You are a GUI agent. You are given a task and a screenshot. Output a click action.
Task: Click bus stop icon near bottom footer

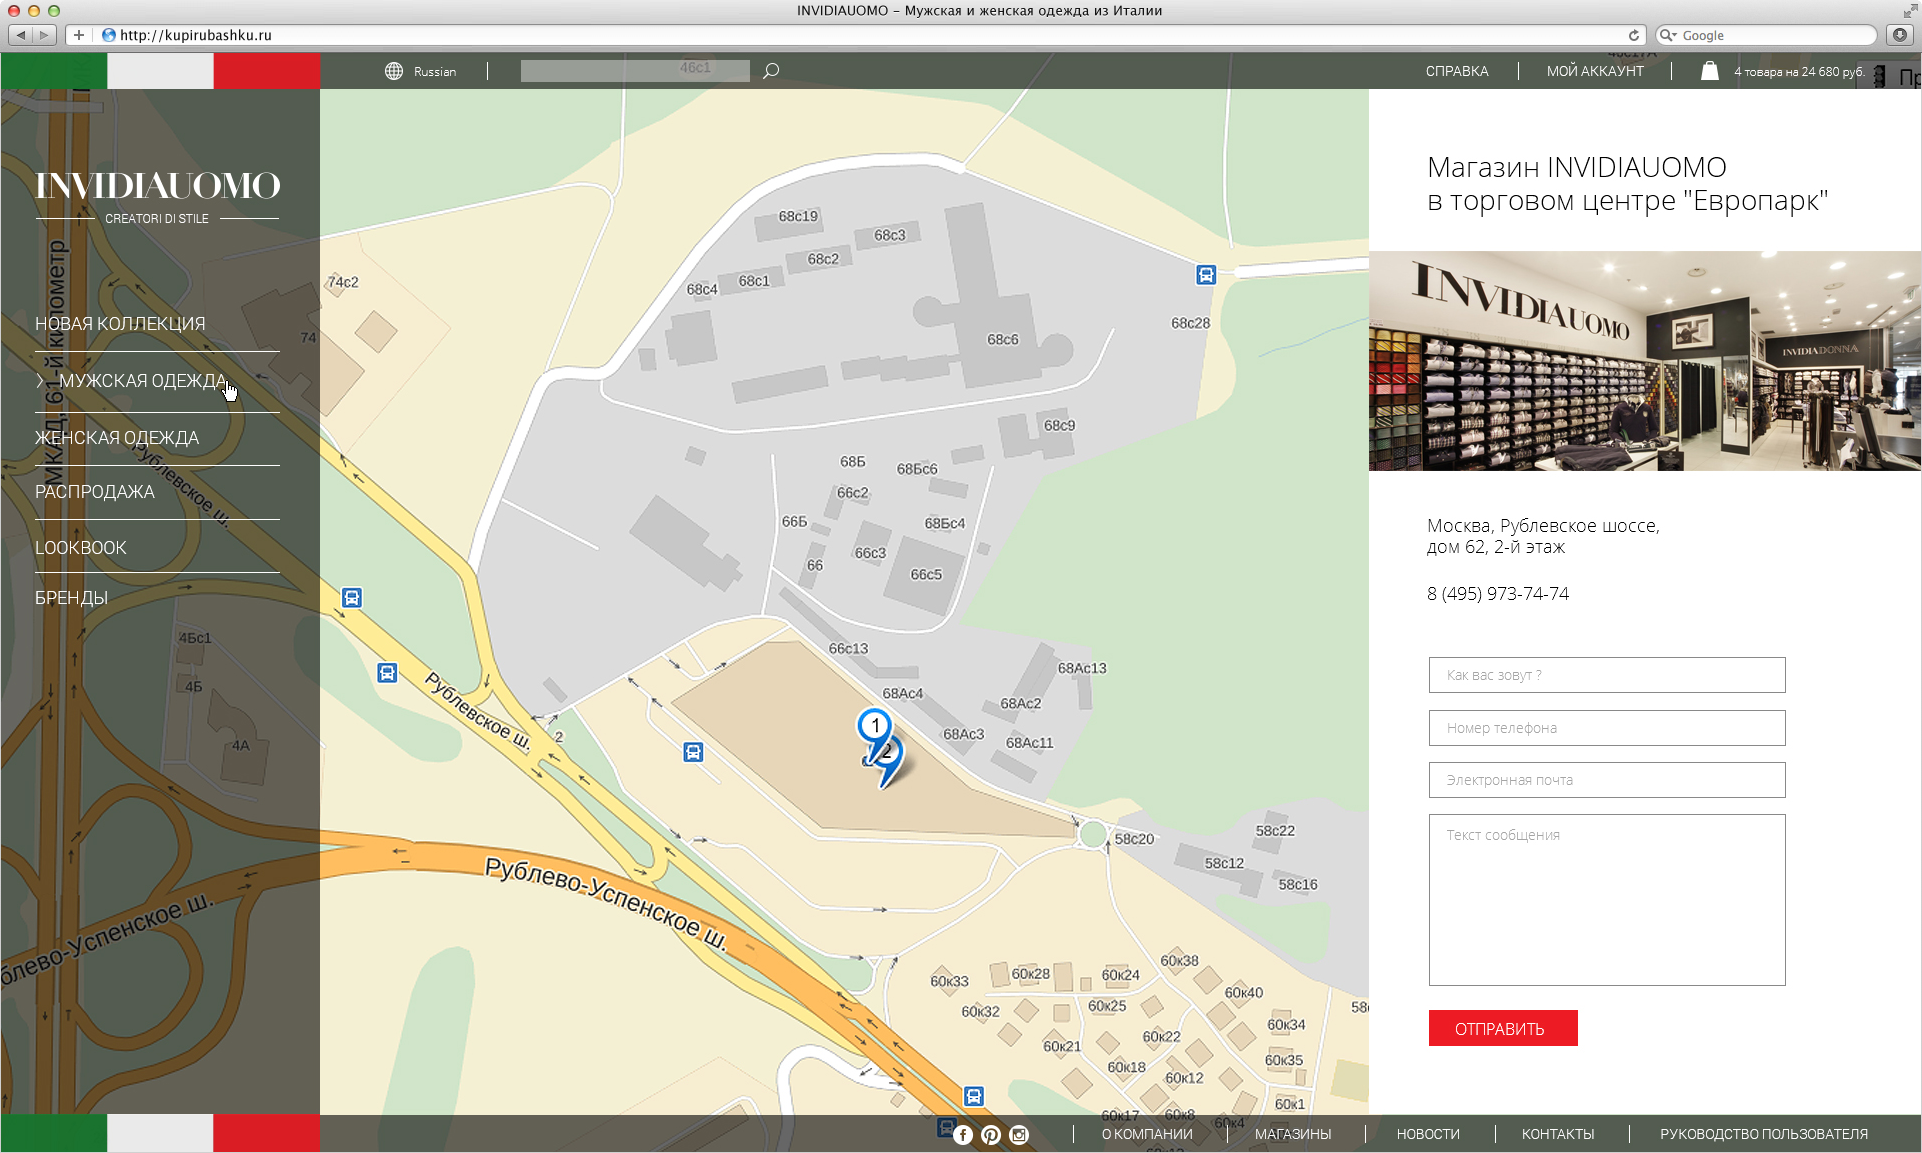(973, 1096)
